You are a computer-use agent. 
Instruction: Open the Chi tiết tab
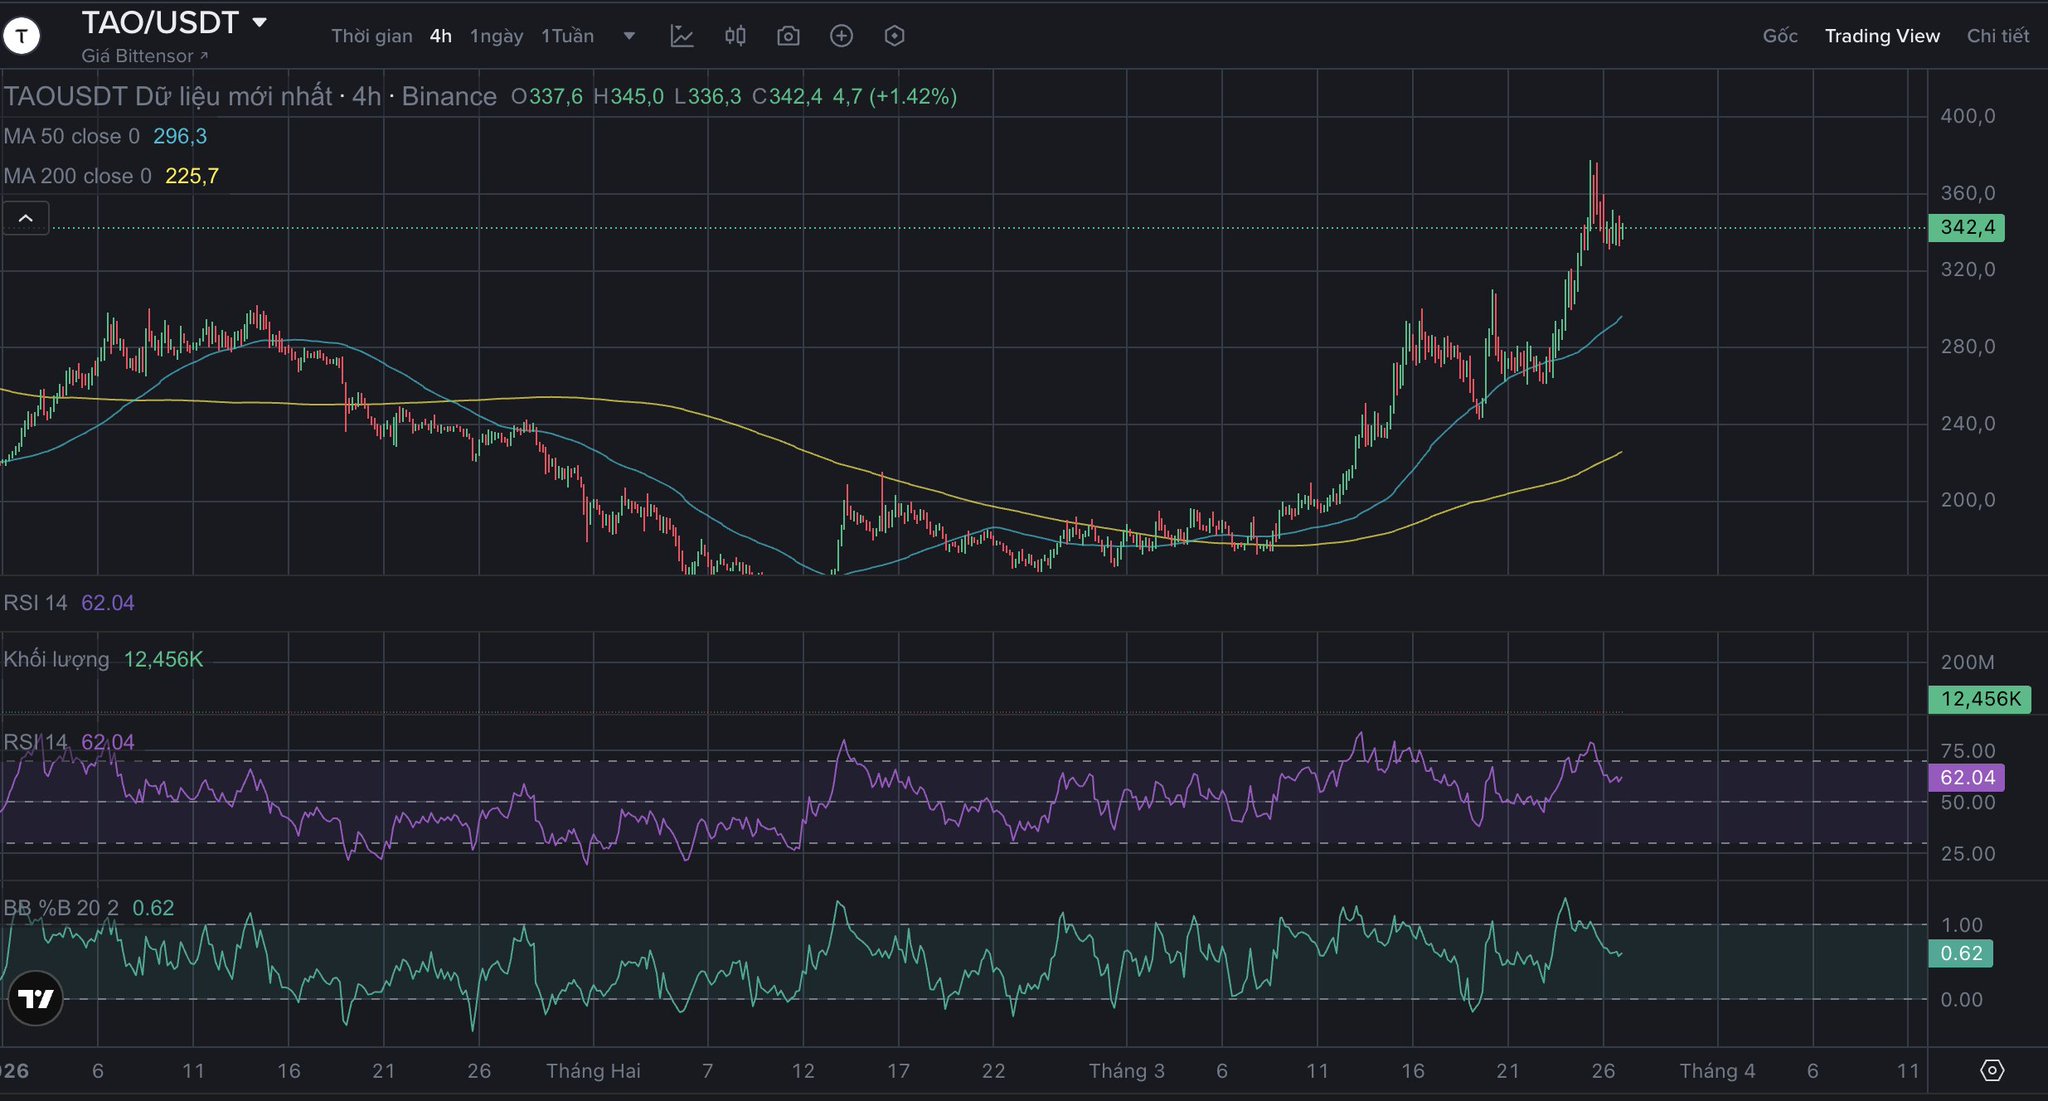click(x=1997, y=36)
